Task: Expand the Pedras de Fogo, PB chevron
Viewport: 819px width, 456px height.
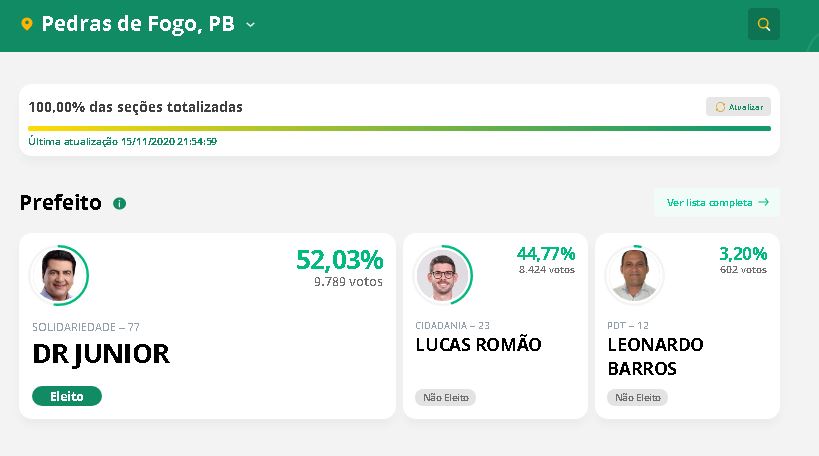Action: coord(250,24)
